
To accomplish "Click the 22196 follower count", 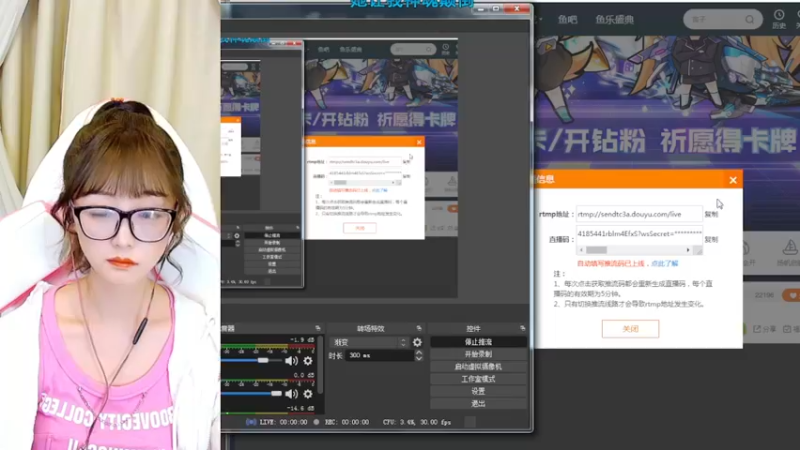I will click(764, 295).
